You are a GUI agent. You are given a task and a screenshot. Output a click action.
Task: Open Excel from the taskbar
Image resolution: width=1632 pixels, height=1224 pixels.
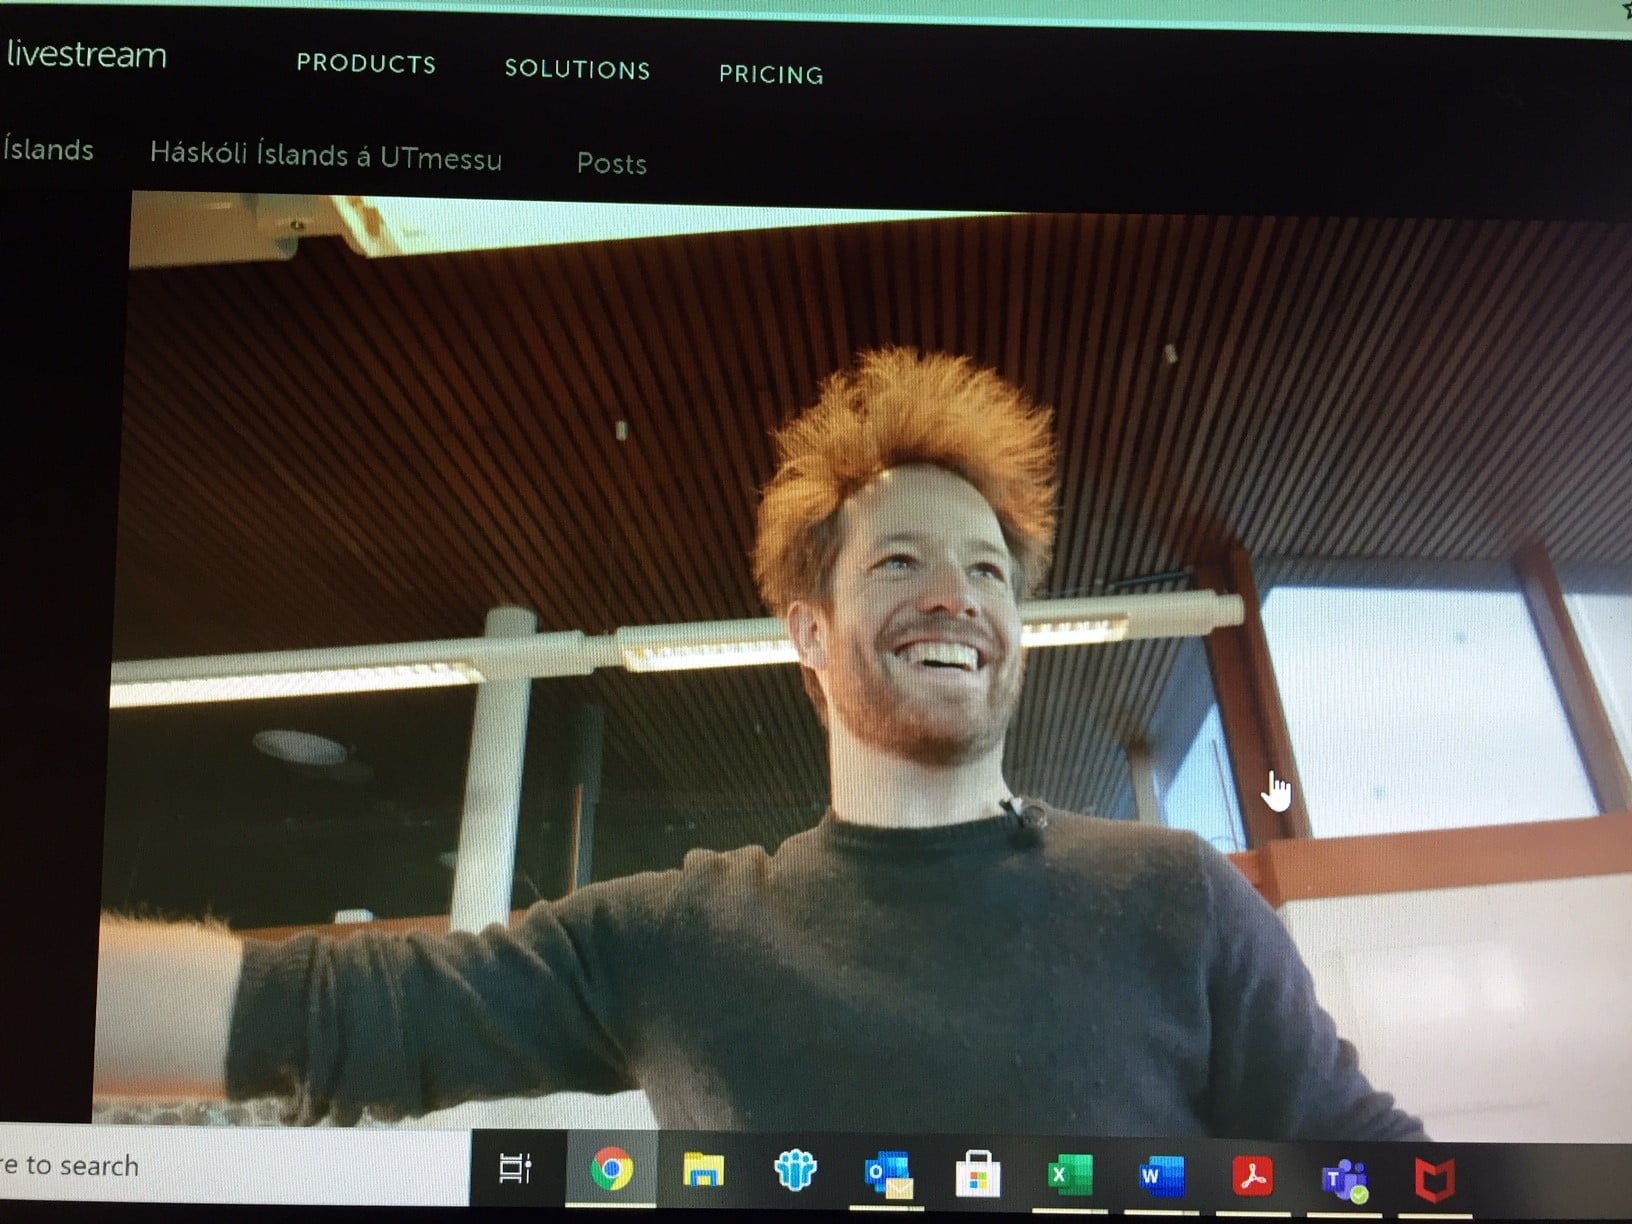point(1068,1175)
